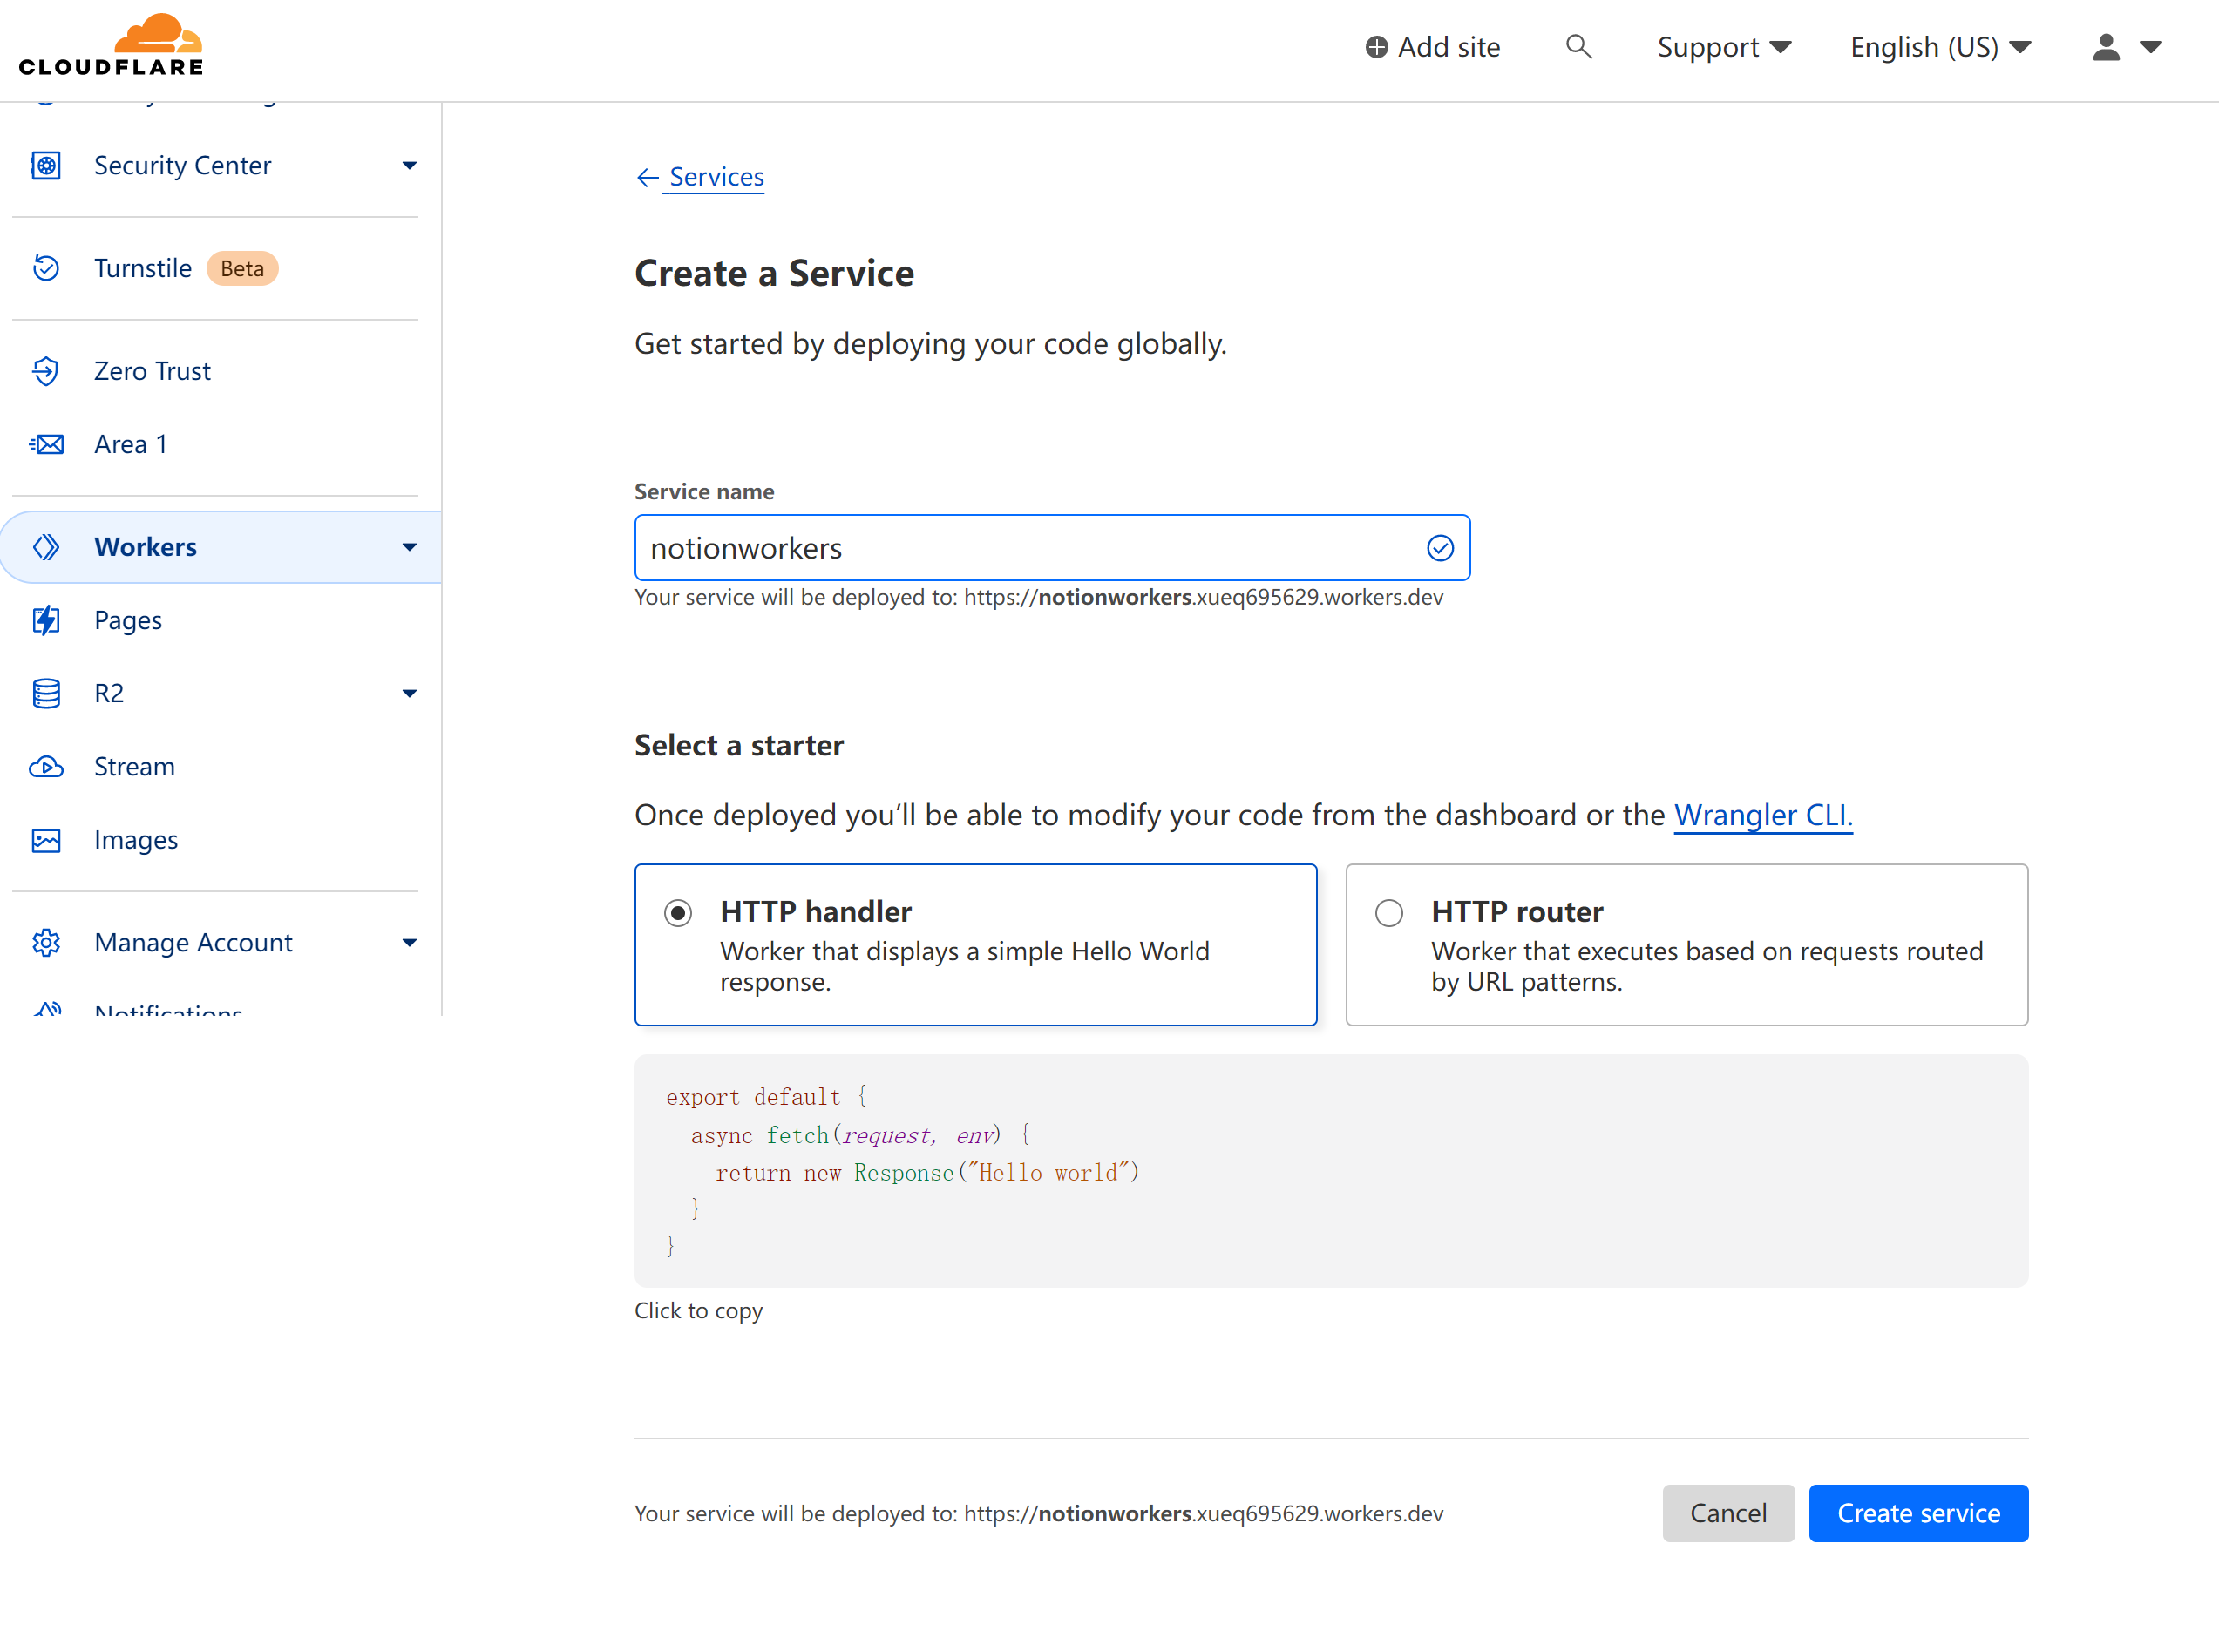The height and width of the screenshot is (1652, 2219).
Task: Click the back arrow beside Services
Action: coord(647,178)
